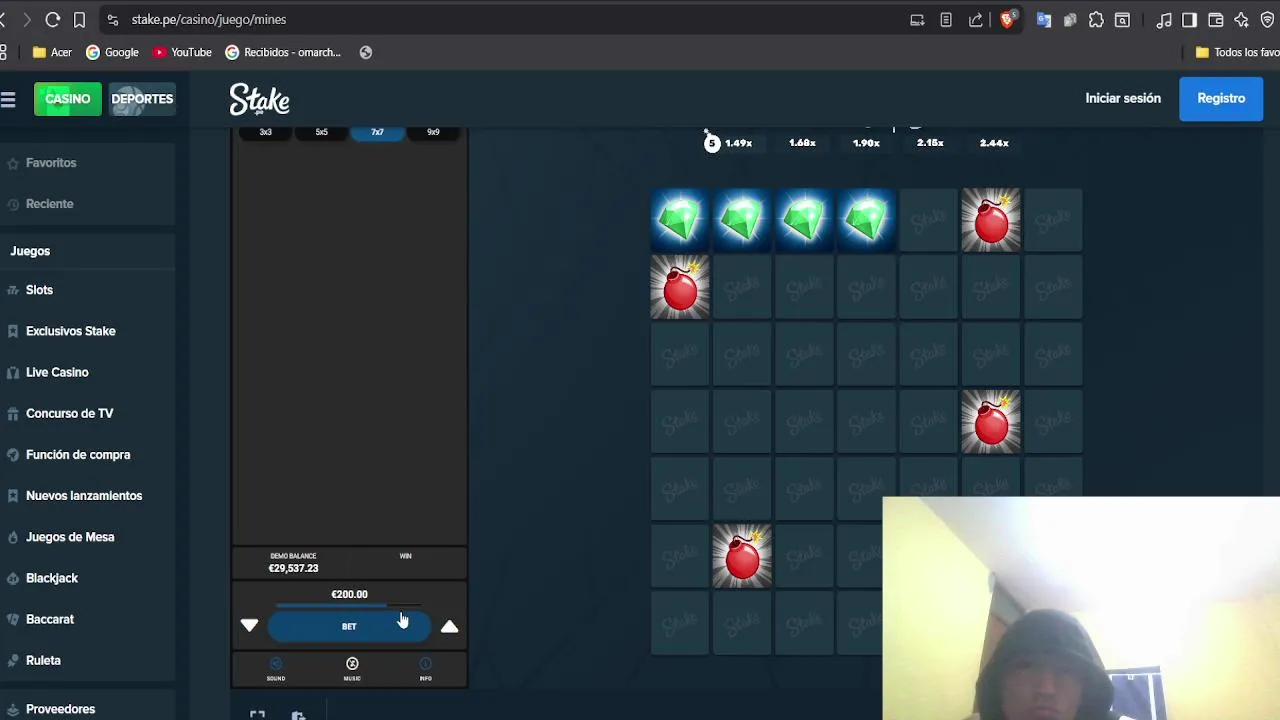Open Reciente in sidebar
The height and width of the screenshot is (720, 1280).
click(x=49, y=204)
